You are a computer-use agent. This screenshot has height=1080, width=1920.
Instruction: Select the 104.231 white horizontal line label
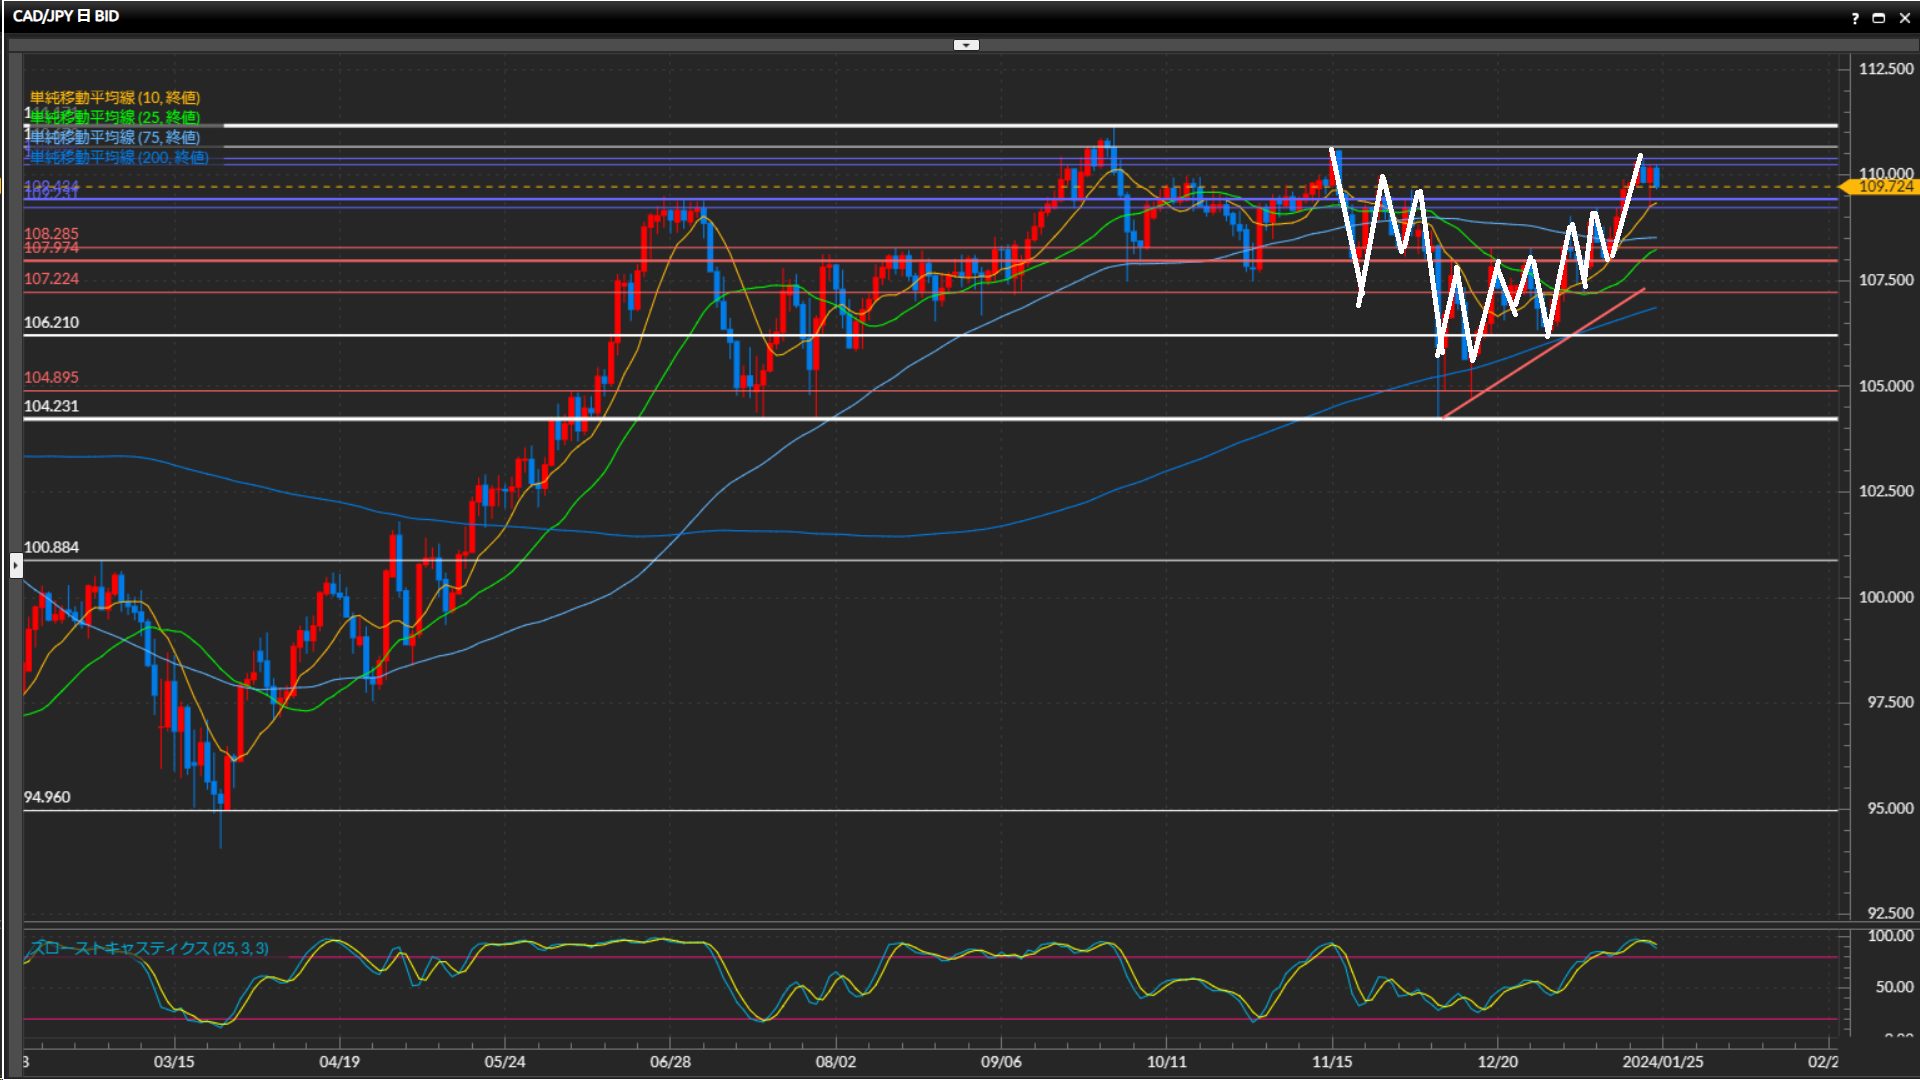tap(51, 406)
